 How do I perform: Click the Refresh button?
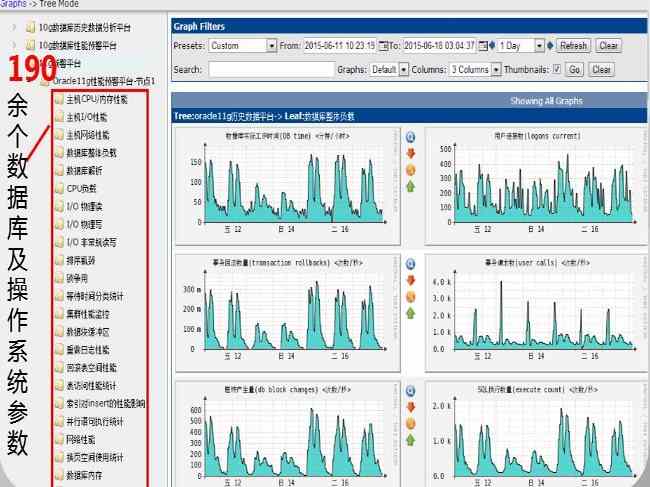pyautogui.click(x=573, y=46)
